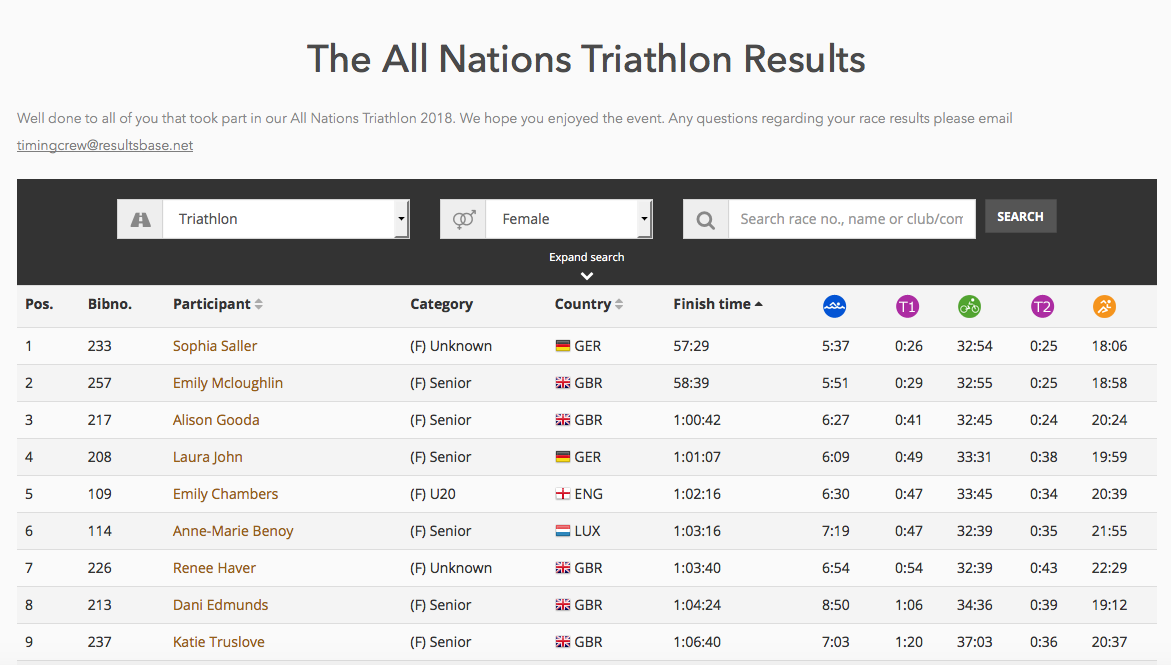Click the green bike split icon
This screenshot has height=665, width=1171.
(x=969, y=306)
